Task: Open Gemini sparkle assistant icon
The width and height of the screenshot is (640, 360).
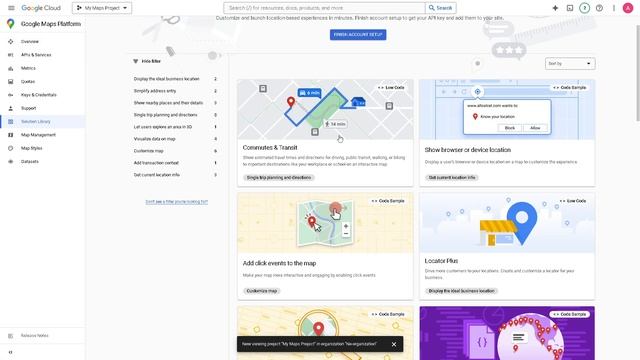Action: point(555,8)
